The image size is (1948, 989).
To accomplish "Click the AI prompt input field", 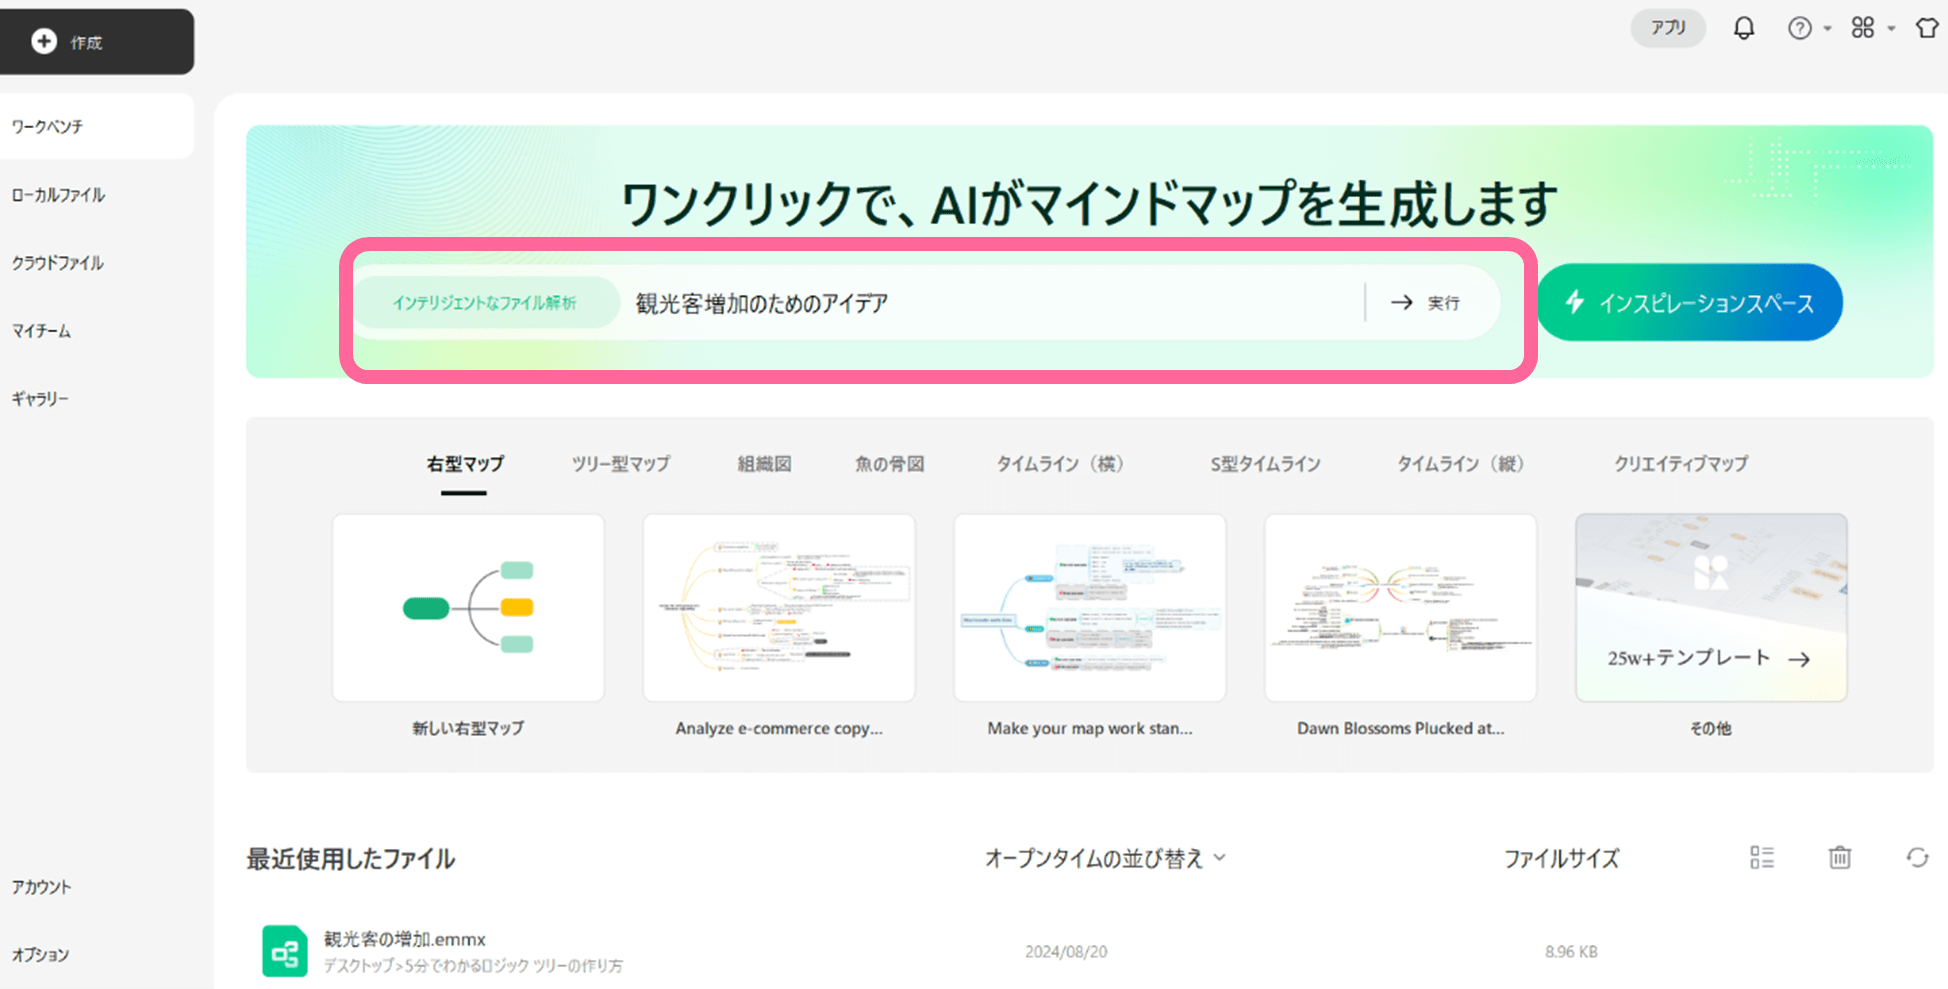I will coord(990,302).
